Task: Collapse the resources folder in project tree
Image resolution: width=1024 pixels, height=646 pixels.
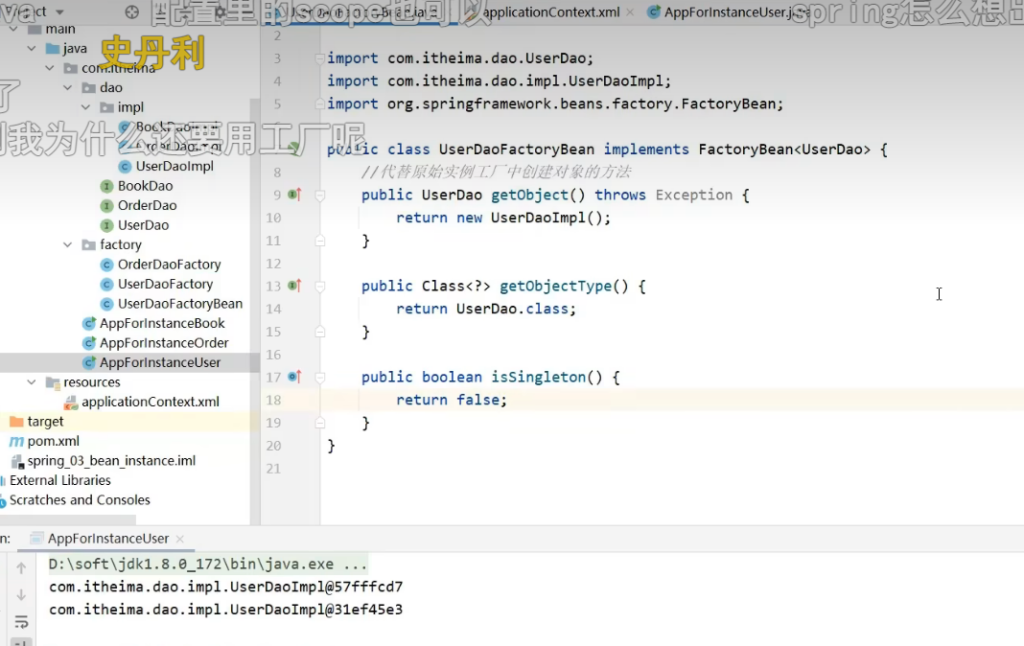Action: coord(31,382)
